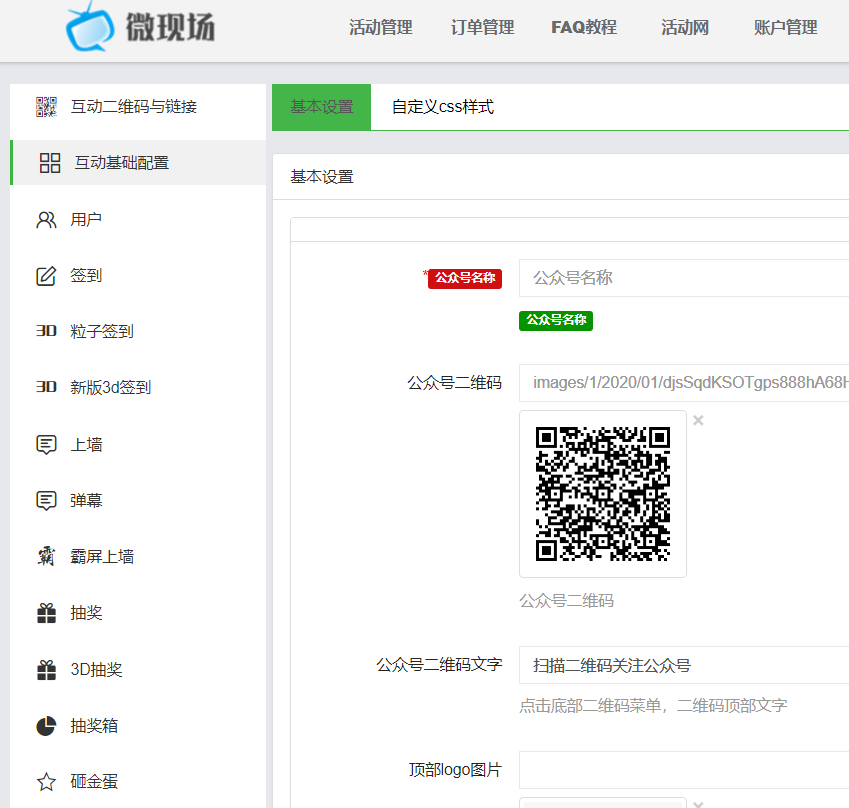This screenshot has width=849, height=808.
Task: Click the gift icon beside 3D抽奖
Action: (46, 670)
